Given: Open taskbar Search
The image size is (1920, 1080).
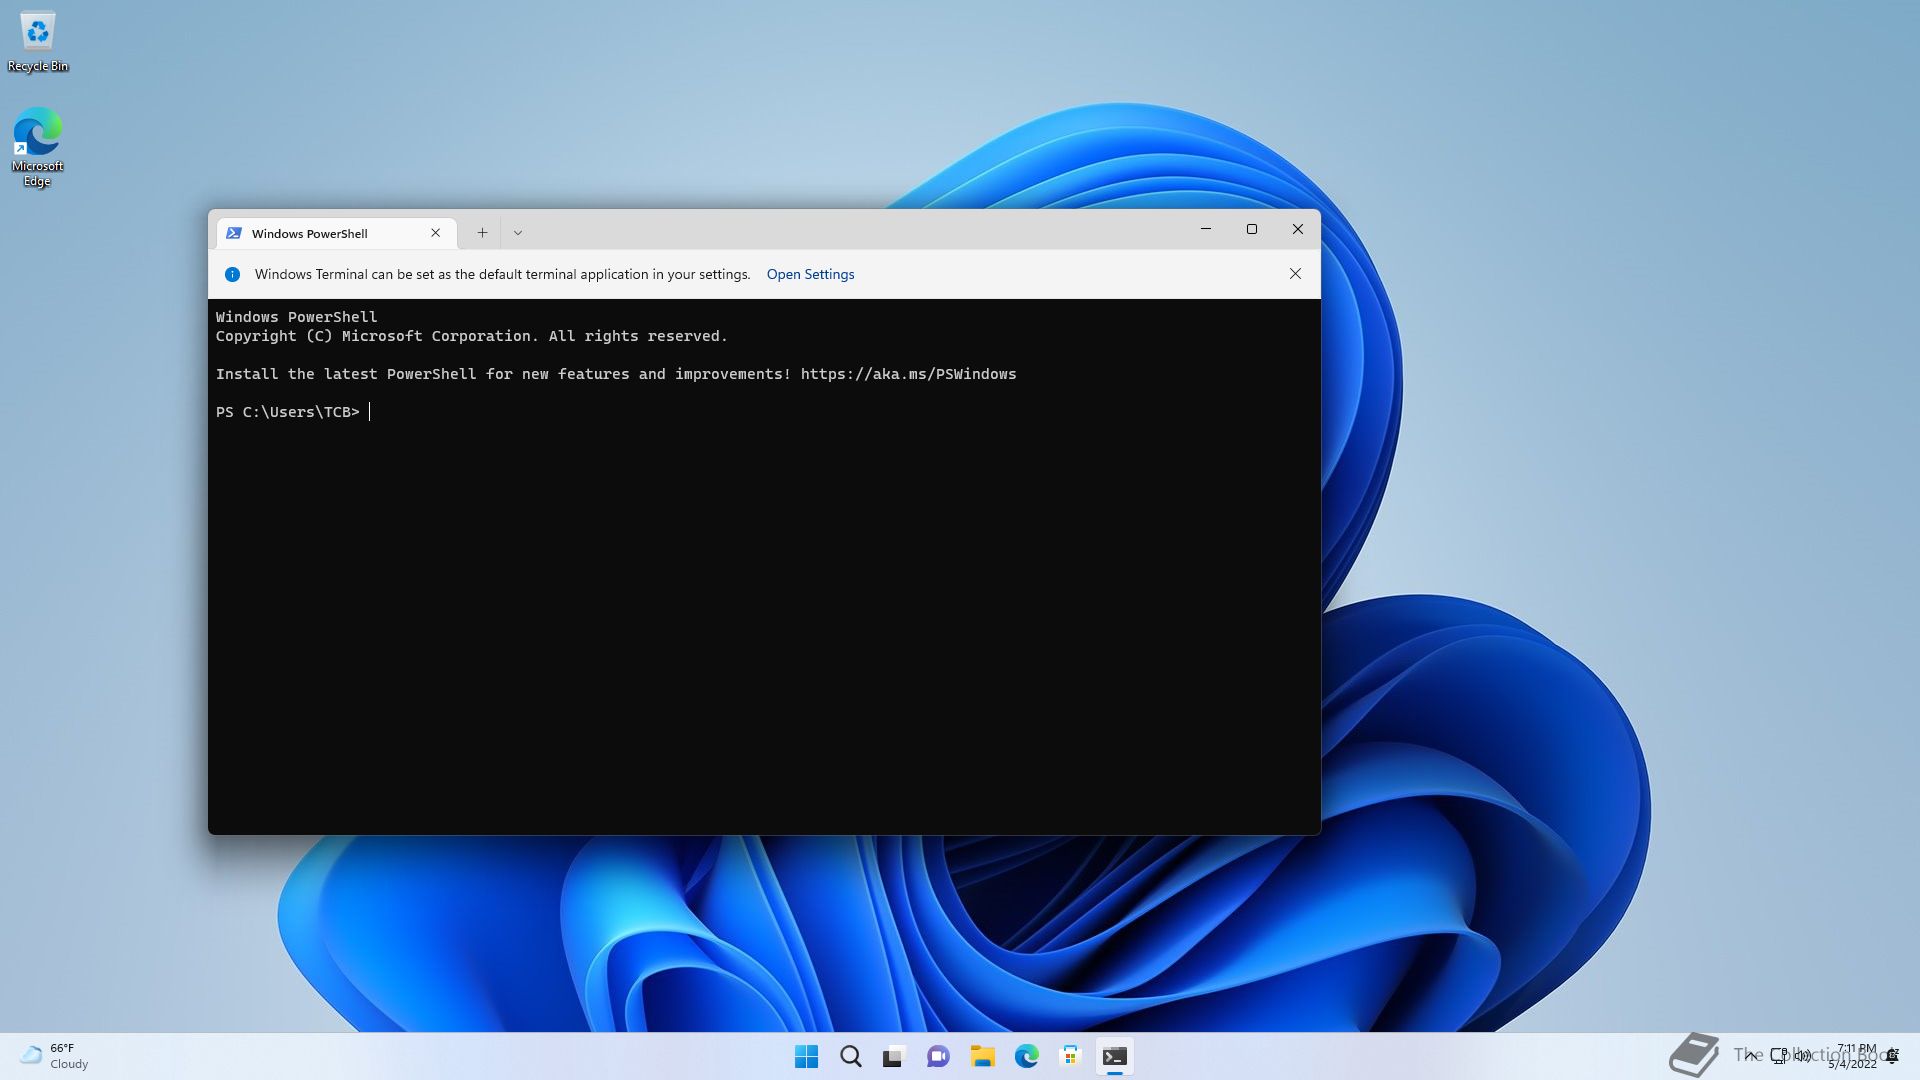Looking at the screenshot, I should click(x=851, y=1056).
